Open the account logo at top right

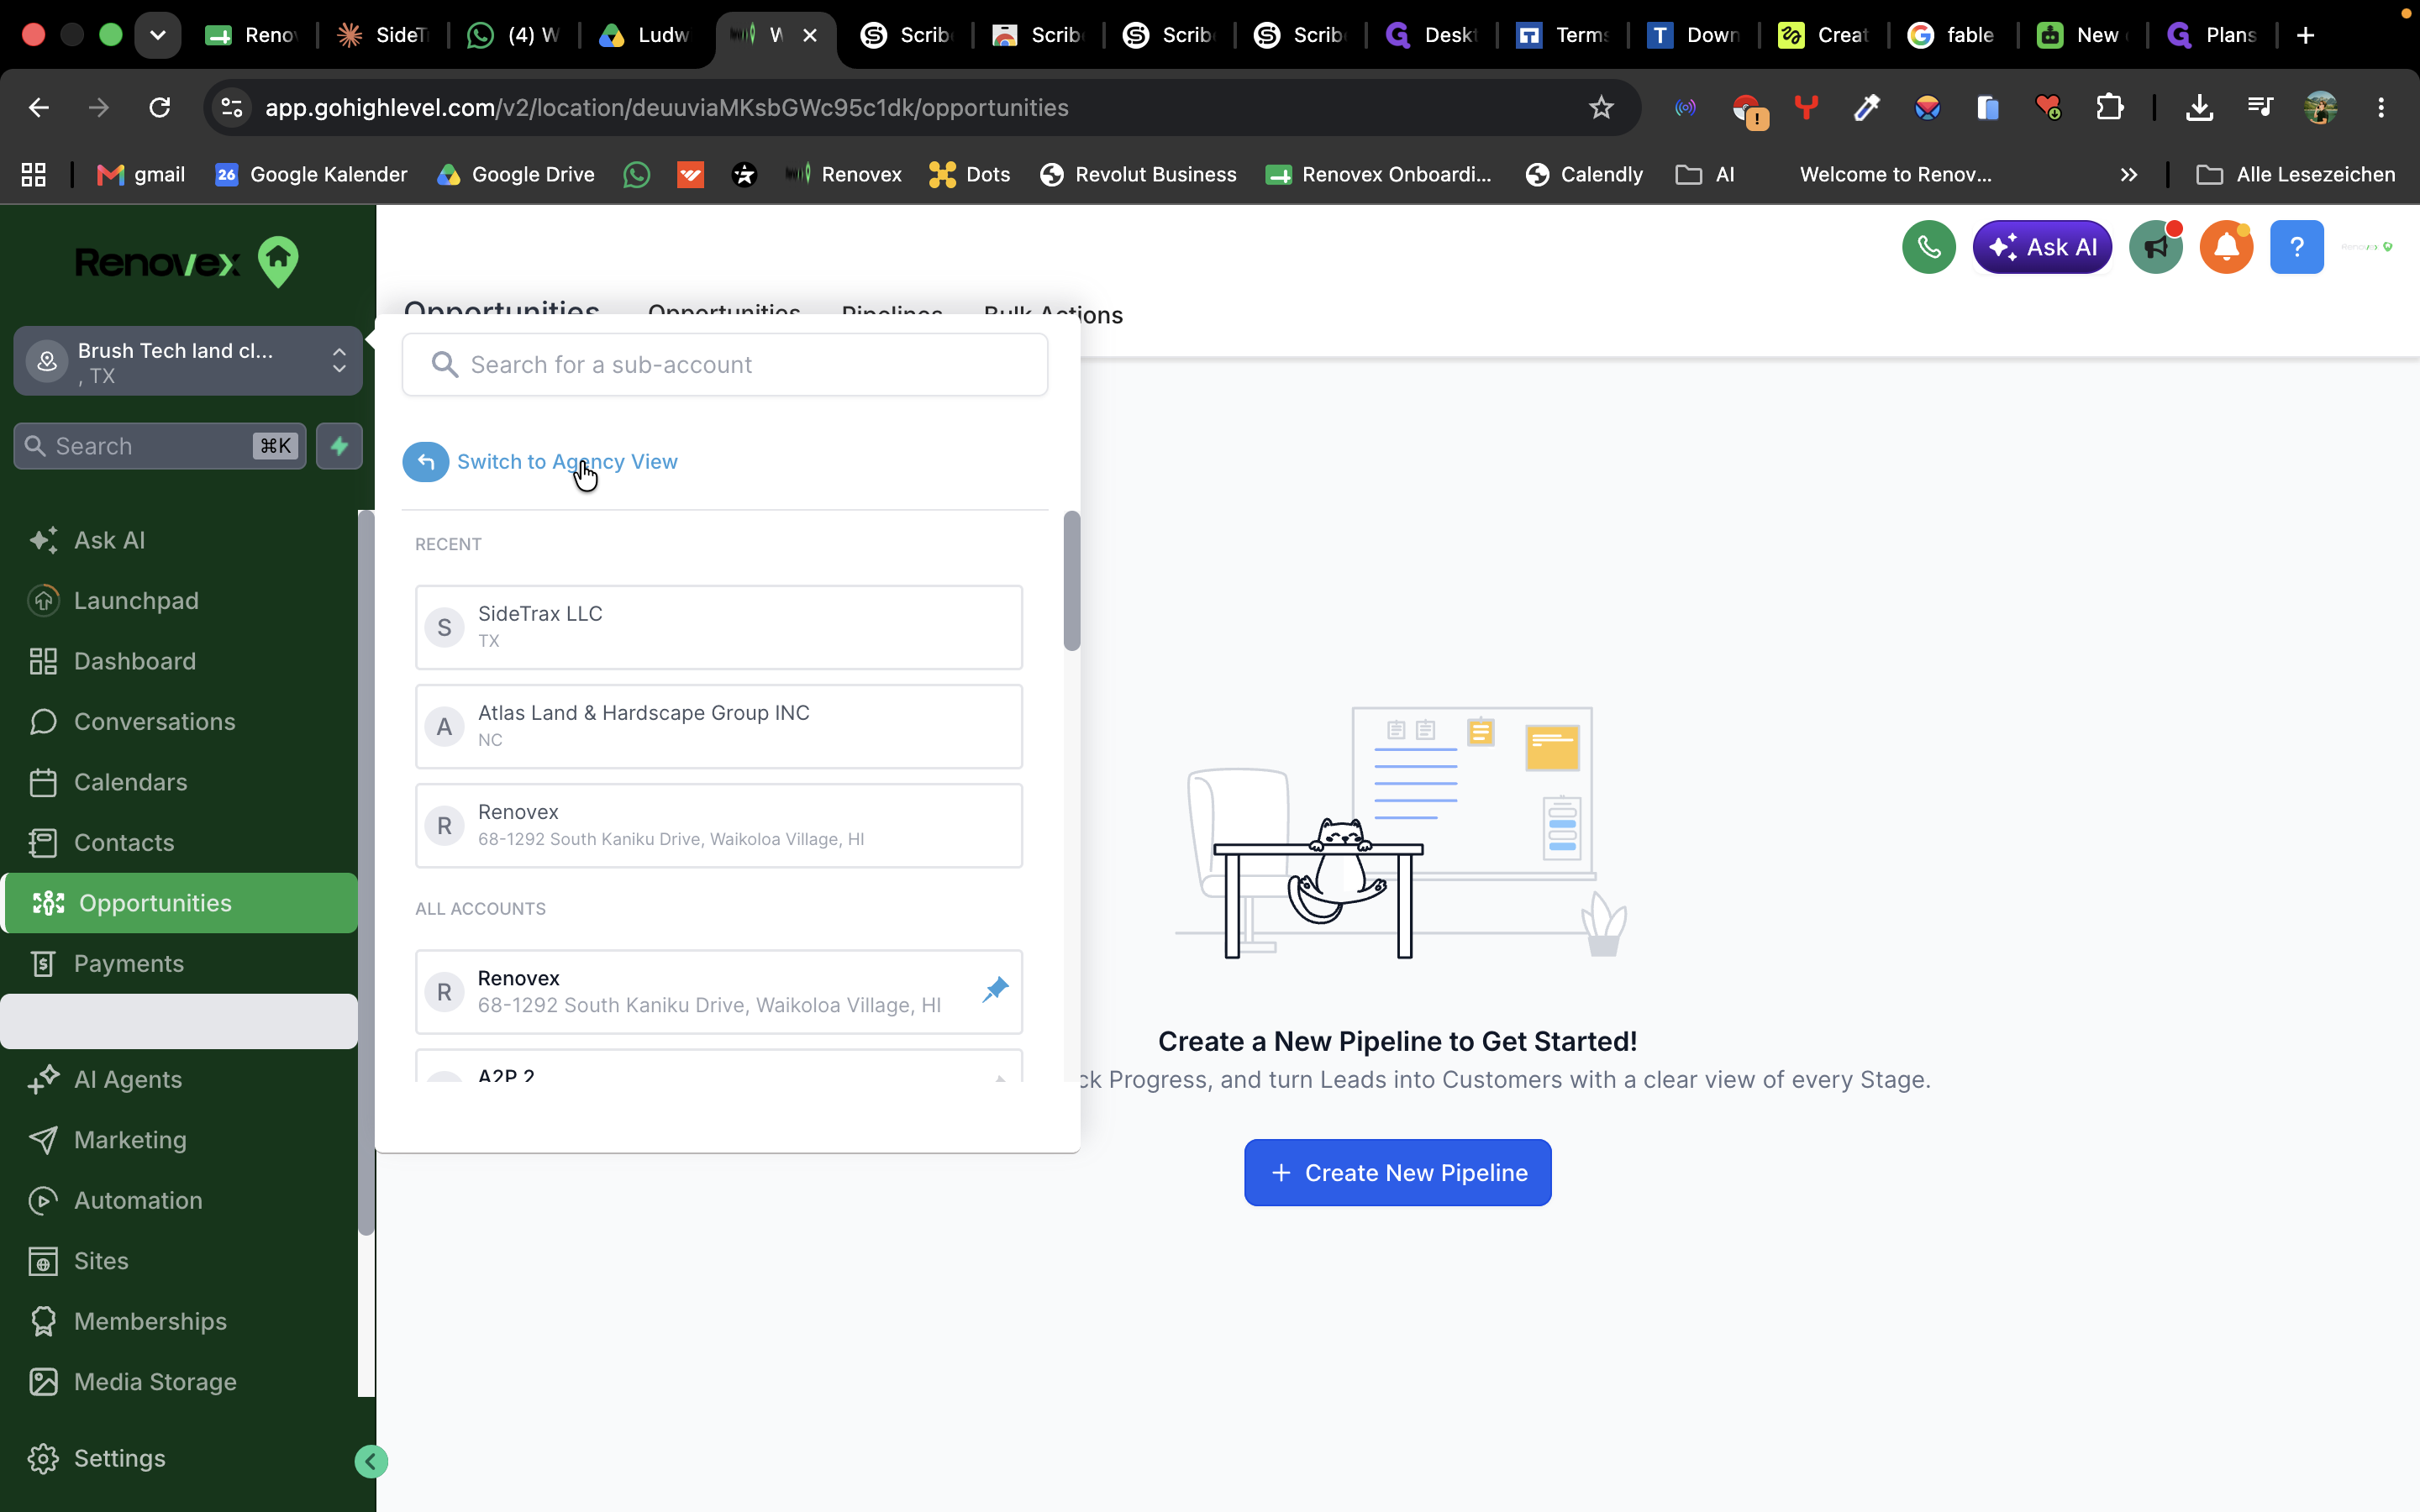pos(2366,247)
